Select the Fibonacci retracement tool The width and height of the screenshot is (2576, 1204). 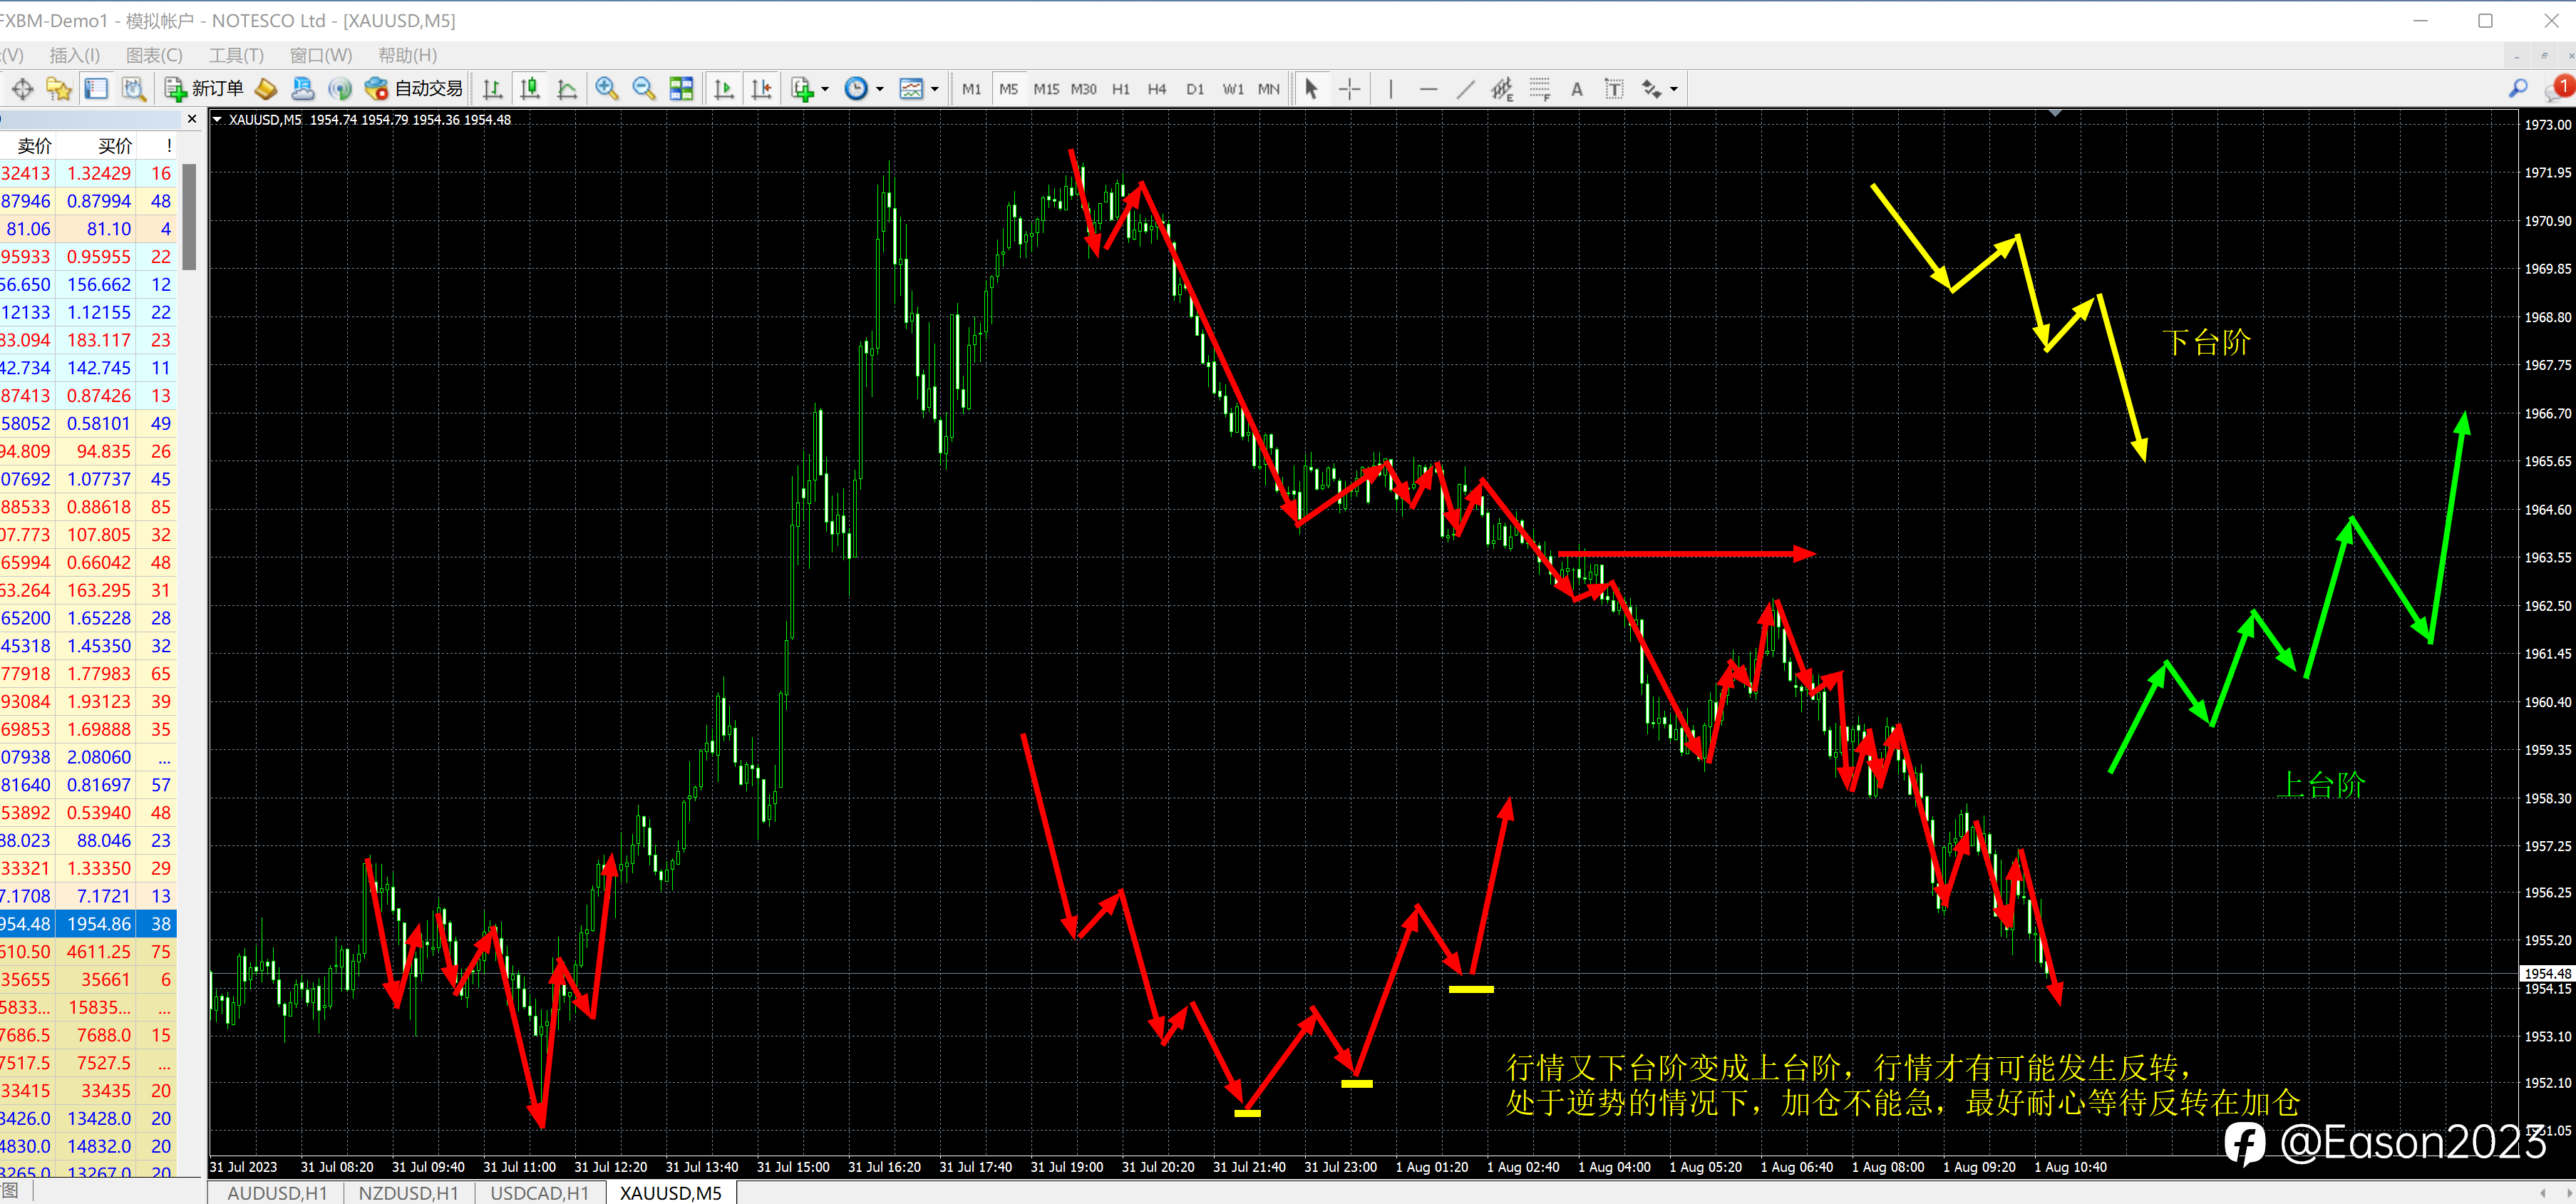pos(1540,89)
